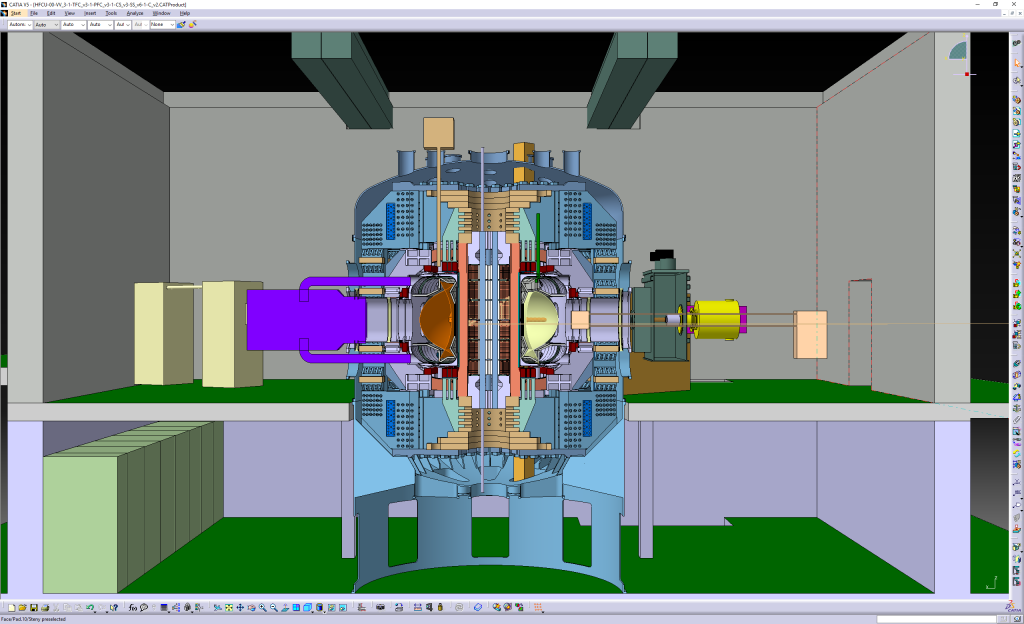Select the Rotate tool
The width and height of the screenshot is (1024, 624).
click(251, 605)
